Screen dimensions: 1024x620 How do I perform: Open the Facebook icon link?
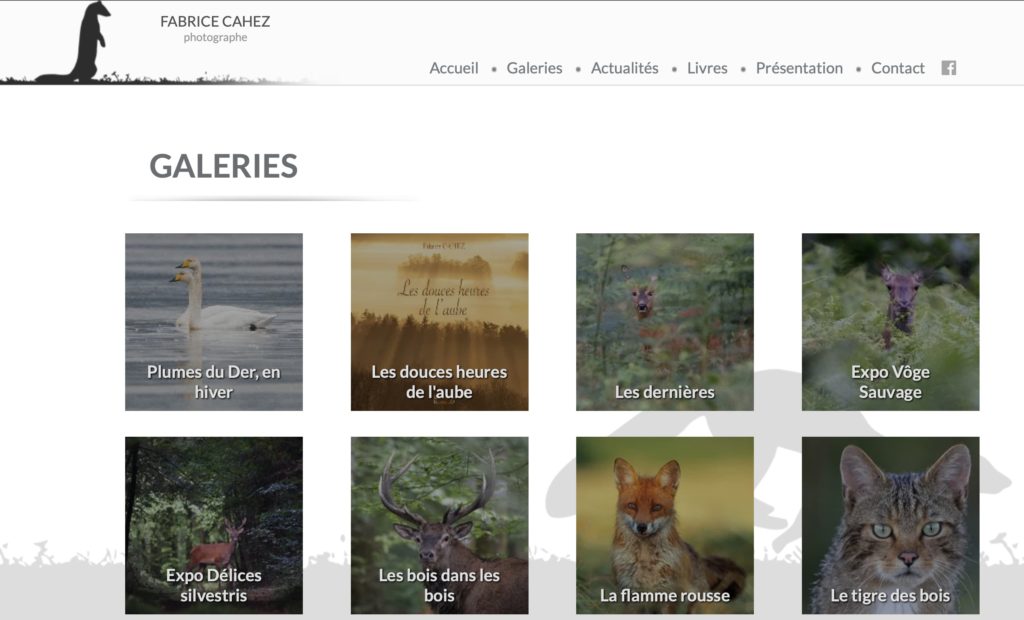click(x=948, y=68)
